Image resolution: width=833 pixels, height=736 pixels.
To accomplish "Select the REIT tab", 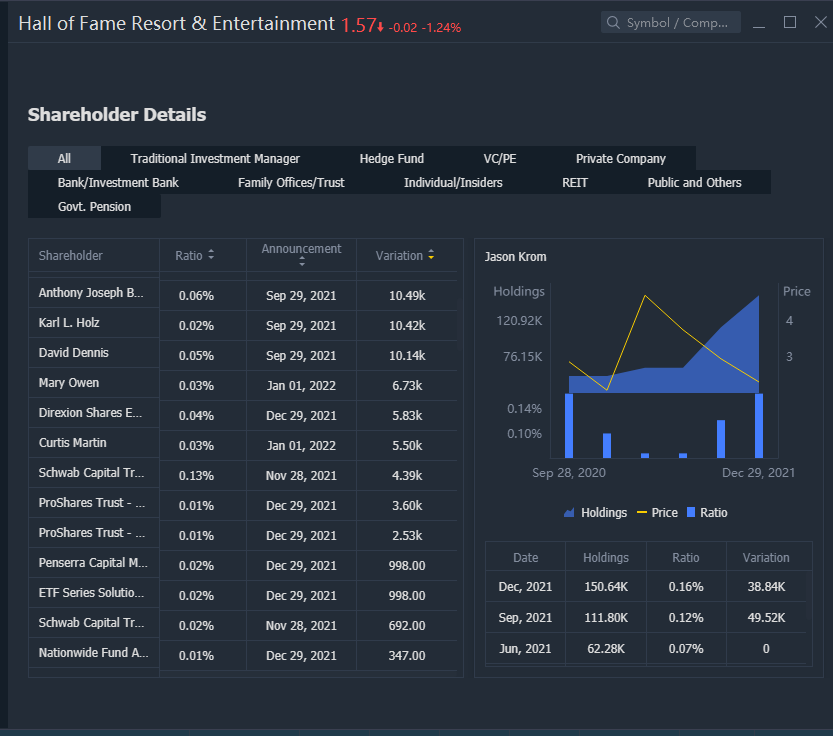I will click(575, 182).
